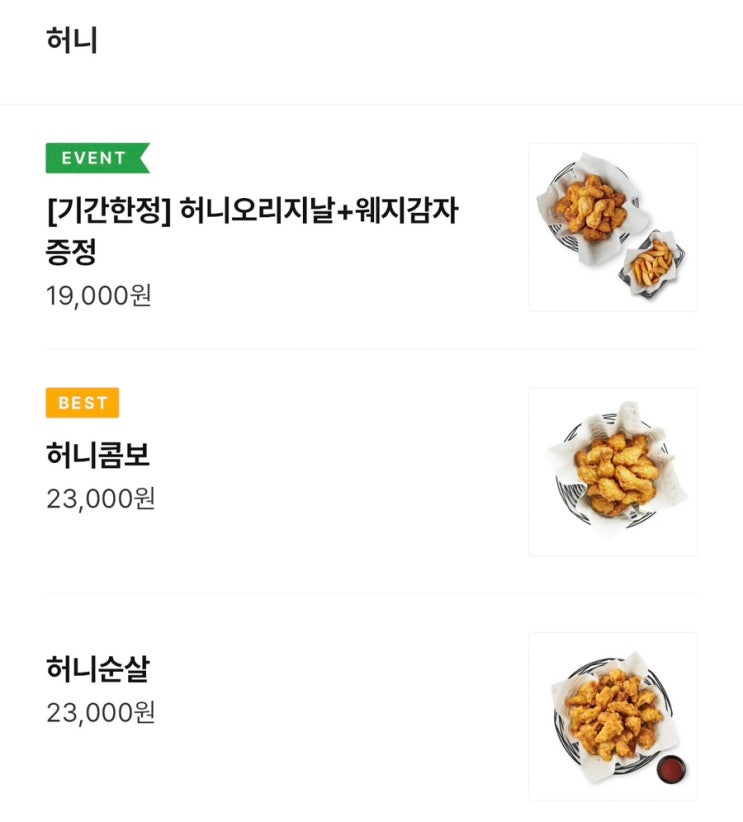Viewport: 743px width, 822px height.
Task: Click the divider line below the 허니 header
Action: click(x=371, y=104)
